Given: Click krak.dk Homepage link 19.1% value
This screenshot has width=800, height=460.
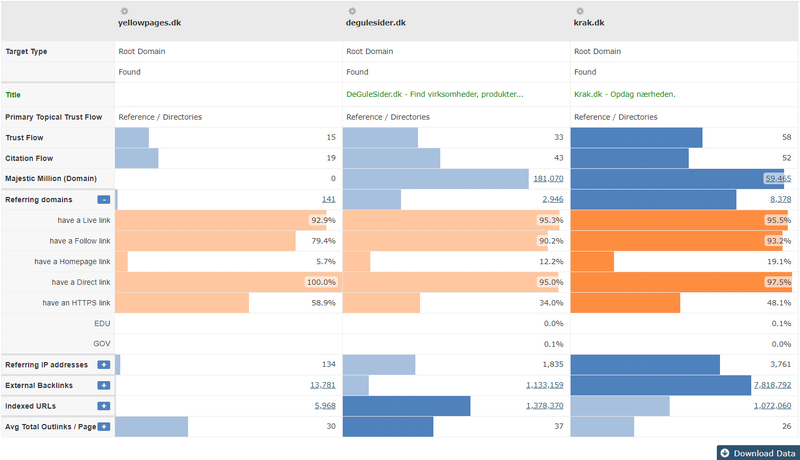Looking at the screenshot, I should 779,262.
